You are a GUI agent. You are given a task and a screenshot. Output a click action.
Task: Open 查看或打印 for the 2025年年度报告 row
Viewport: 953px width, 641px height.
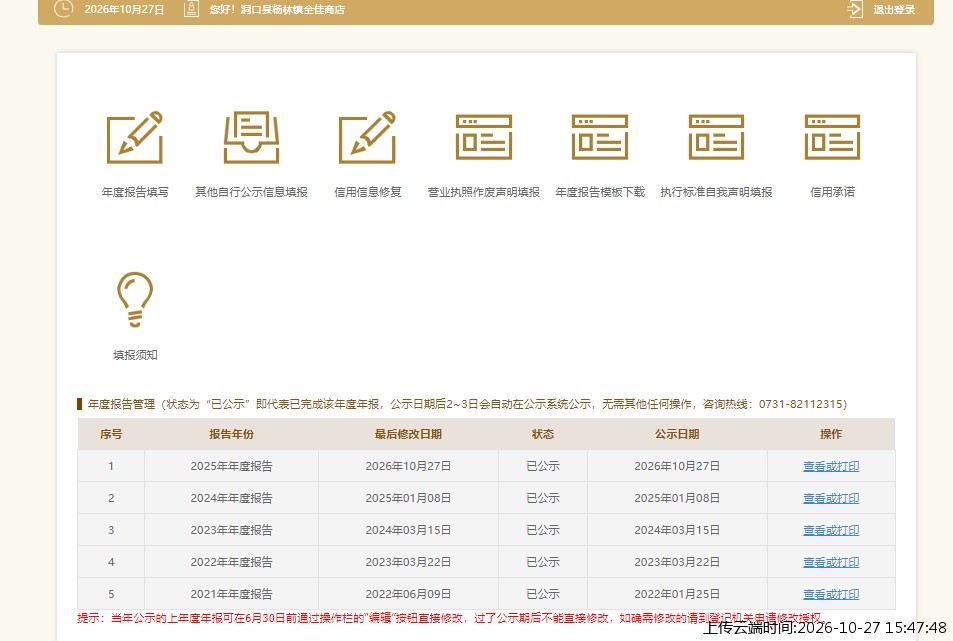[x=831, y=466]
